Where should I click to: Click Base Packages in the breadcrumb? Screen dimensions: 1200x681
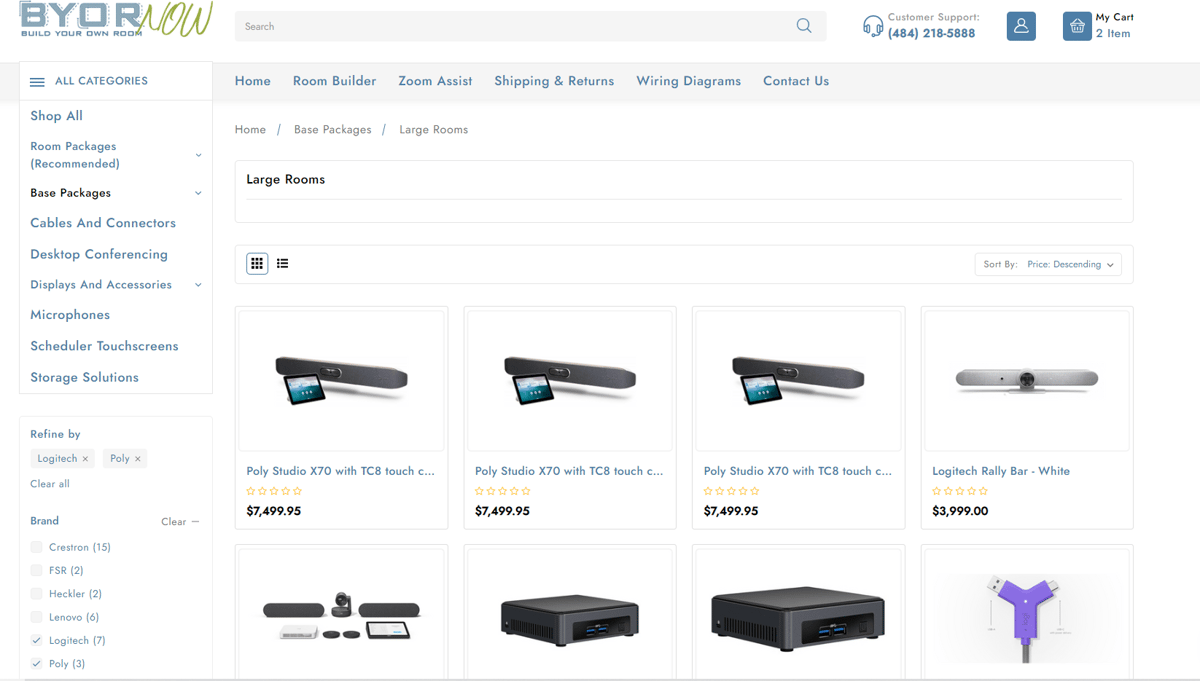[333, 130]
